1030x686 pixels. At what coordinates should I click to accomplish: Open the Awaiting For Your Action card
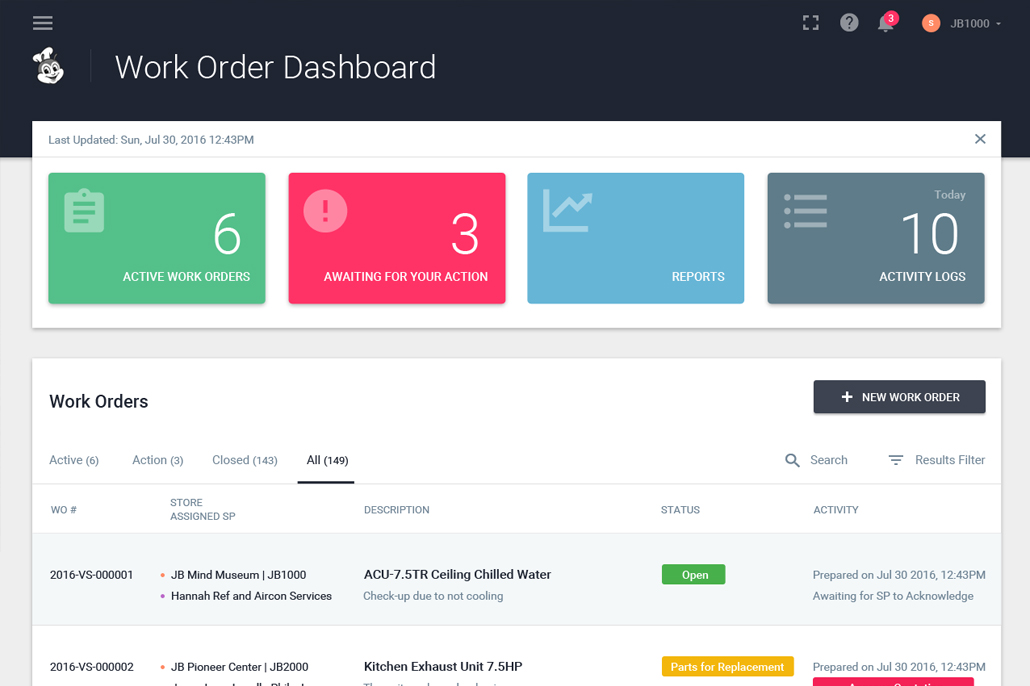click(397, 238)
